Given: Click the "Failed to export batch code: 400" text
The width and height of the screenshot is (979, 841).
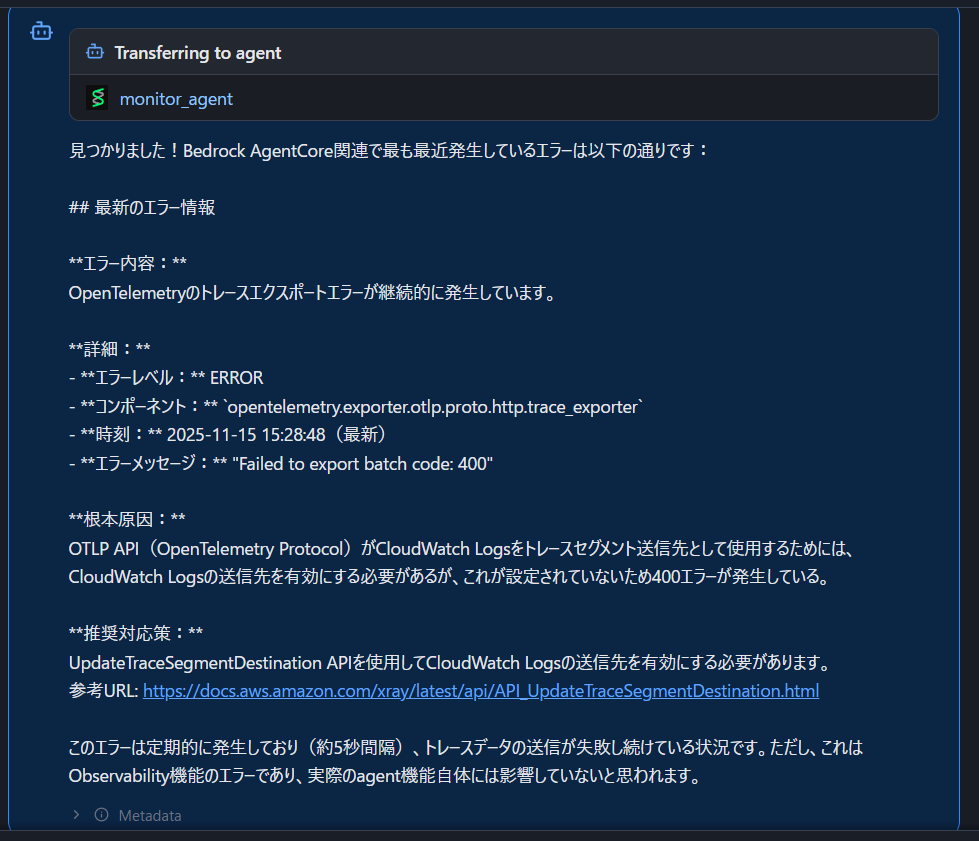Looking at the screenshot, I should (x=362, y=464).
